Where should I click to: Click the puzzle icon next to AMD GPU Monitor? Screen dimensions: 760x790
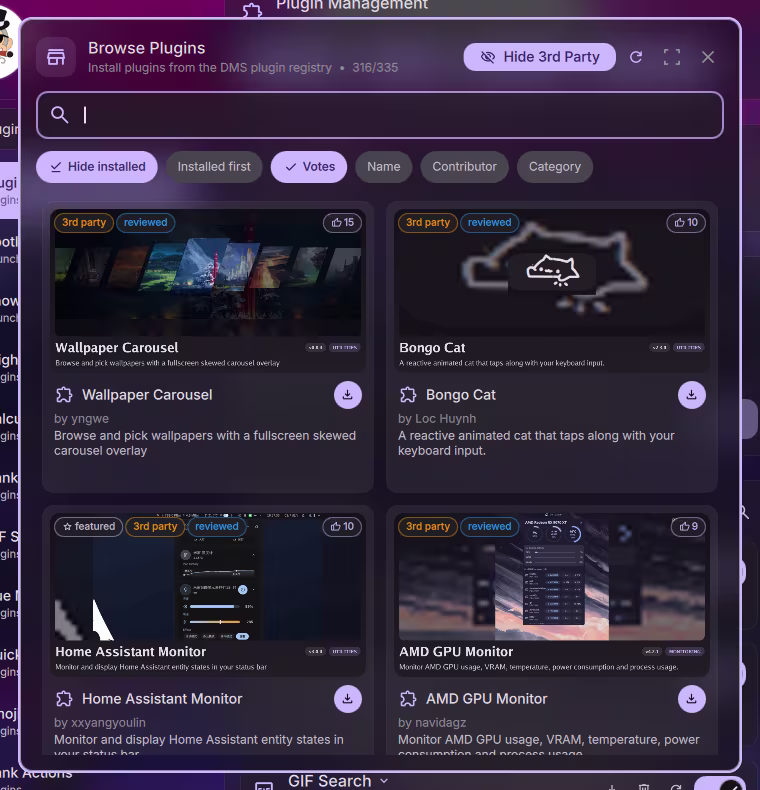coord(408,699)
